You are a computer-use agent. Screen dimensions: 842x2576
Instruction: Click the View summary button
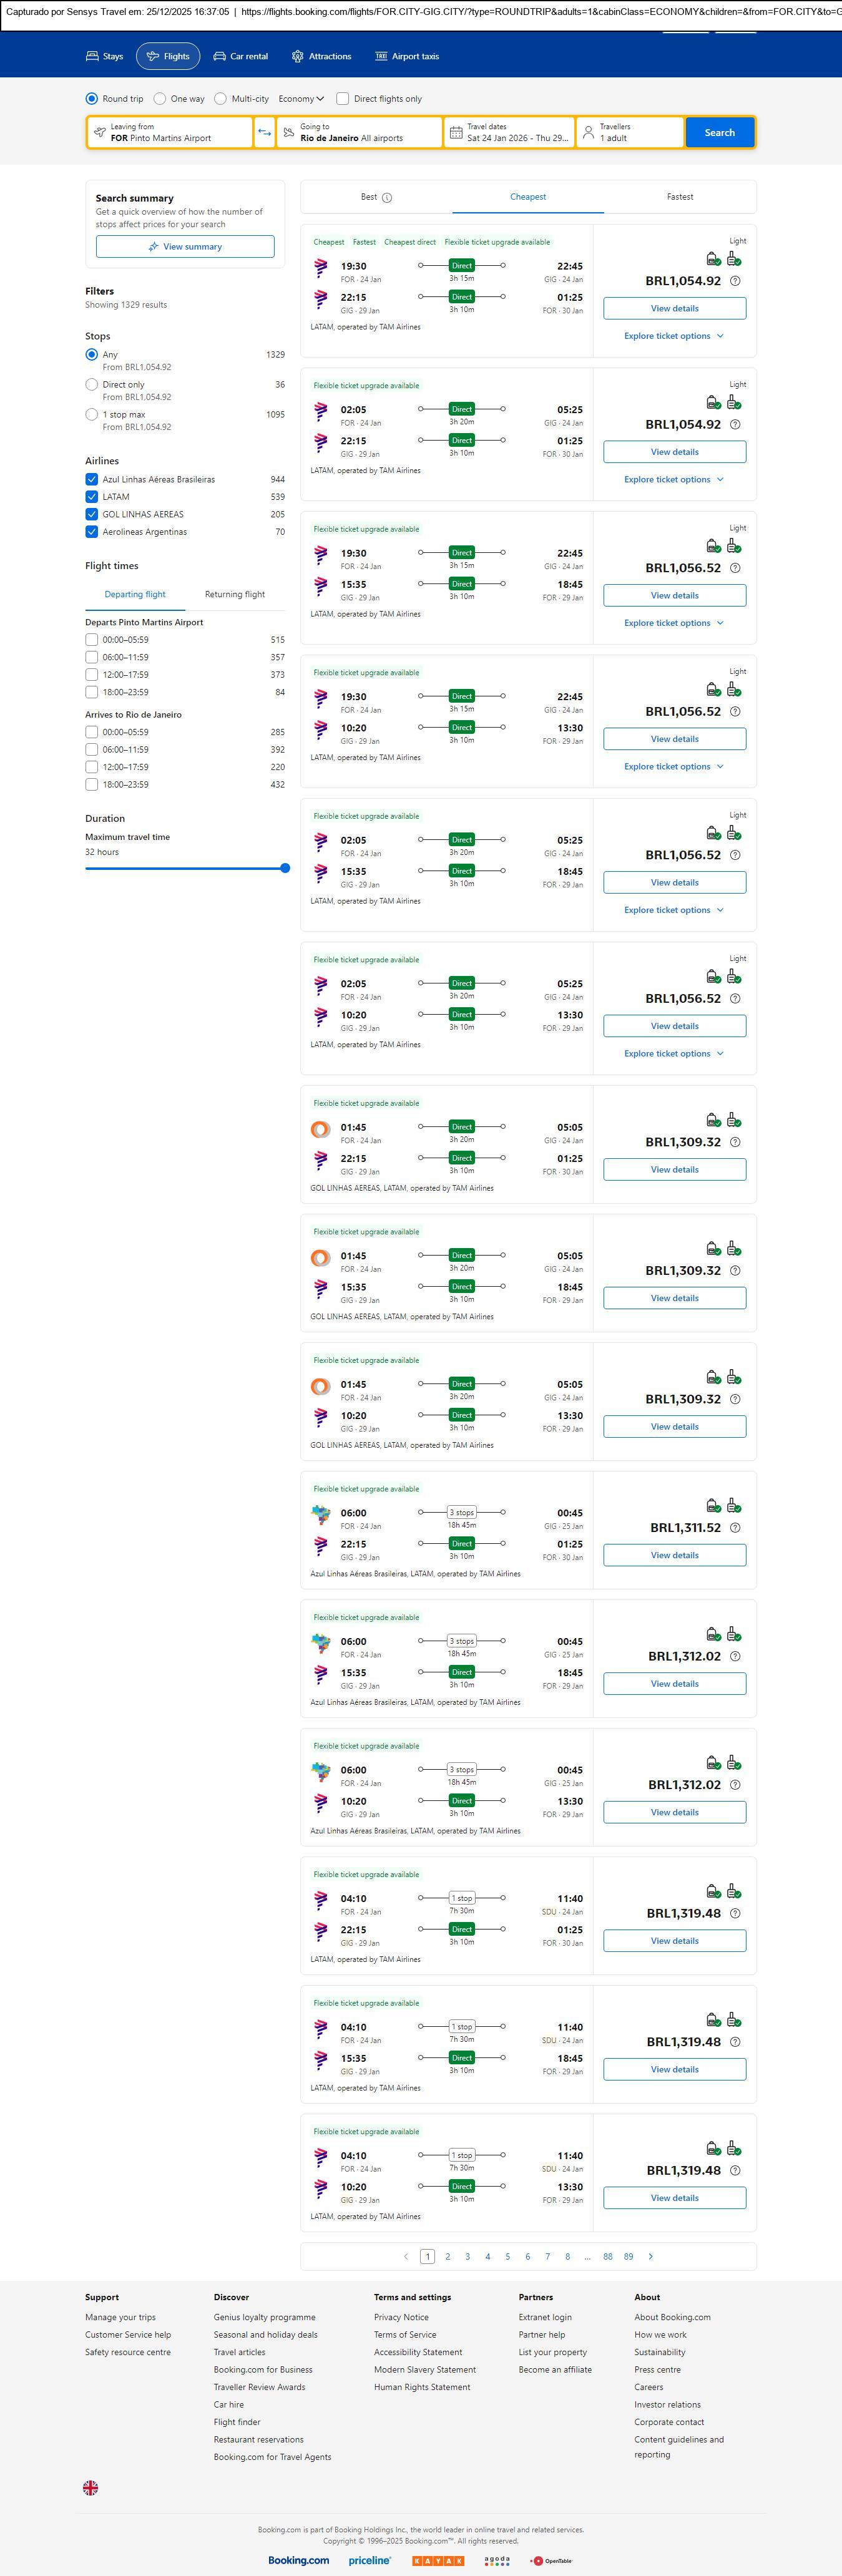coord(185,247)
